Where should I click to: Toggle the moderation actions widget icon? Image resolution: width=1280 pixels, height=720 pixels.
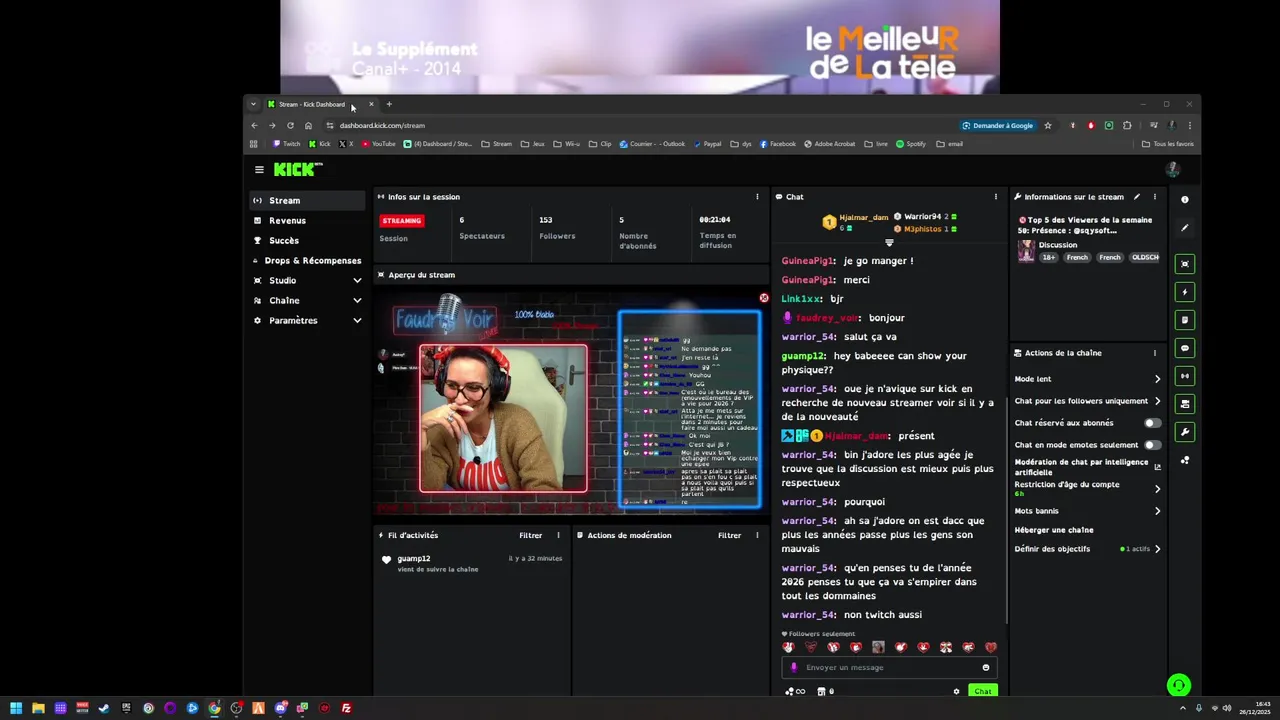[1185, 404]
